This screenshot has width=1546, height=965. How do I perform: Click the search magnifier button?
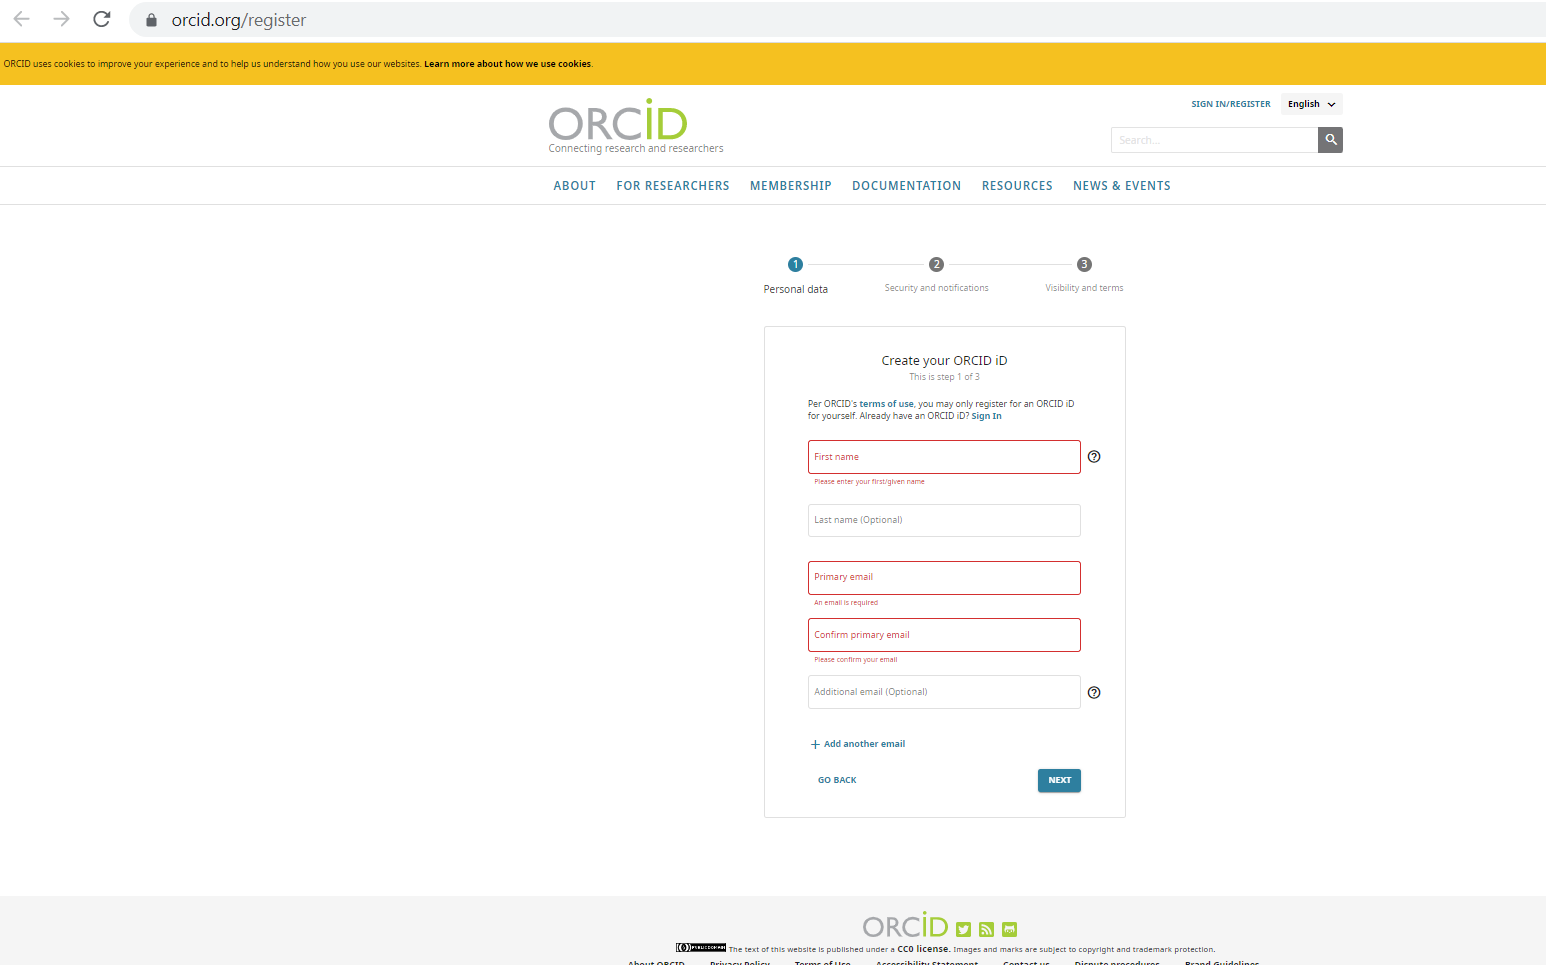[1330, 140]
